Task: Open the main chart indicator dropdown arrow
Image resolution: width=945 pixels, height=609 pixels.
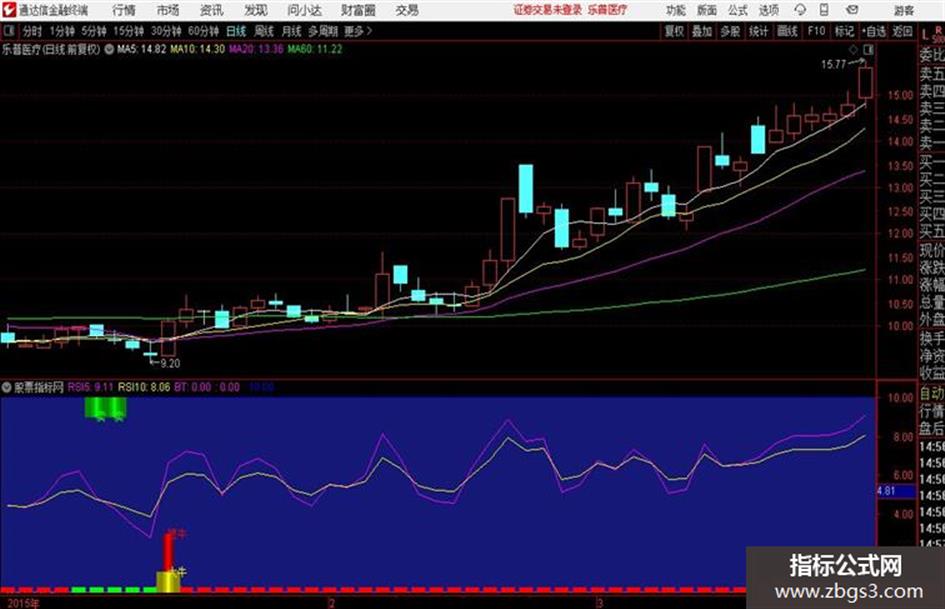Action: point(109,49)
